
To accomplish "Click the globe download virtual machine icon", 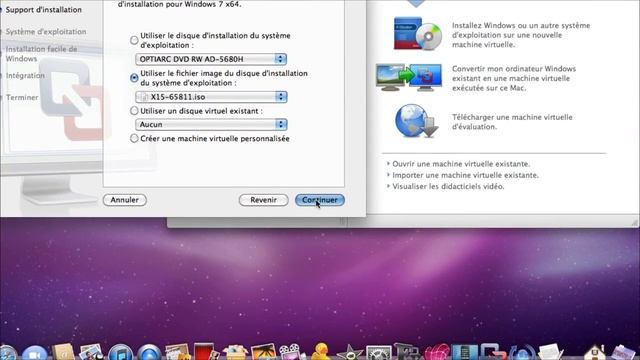I will [416, 121].
